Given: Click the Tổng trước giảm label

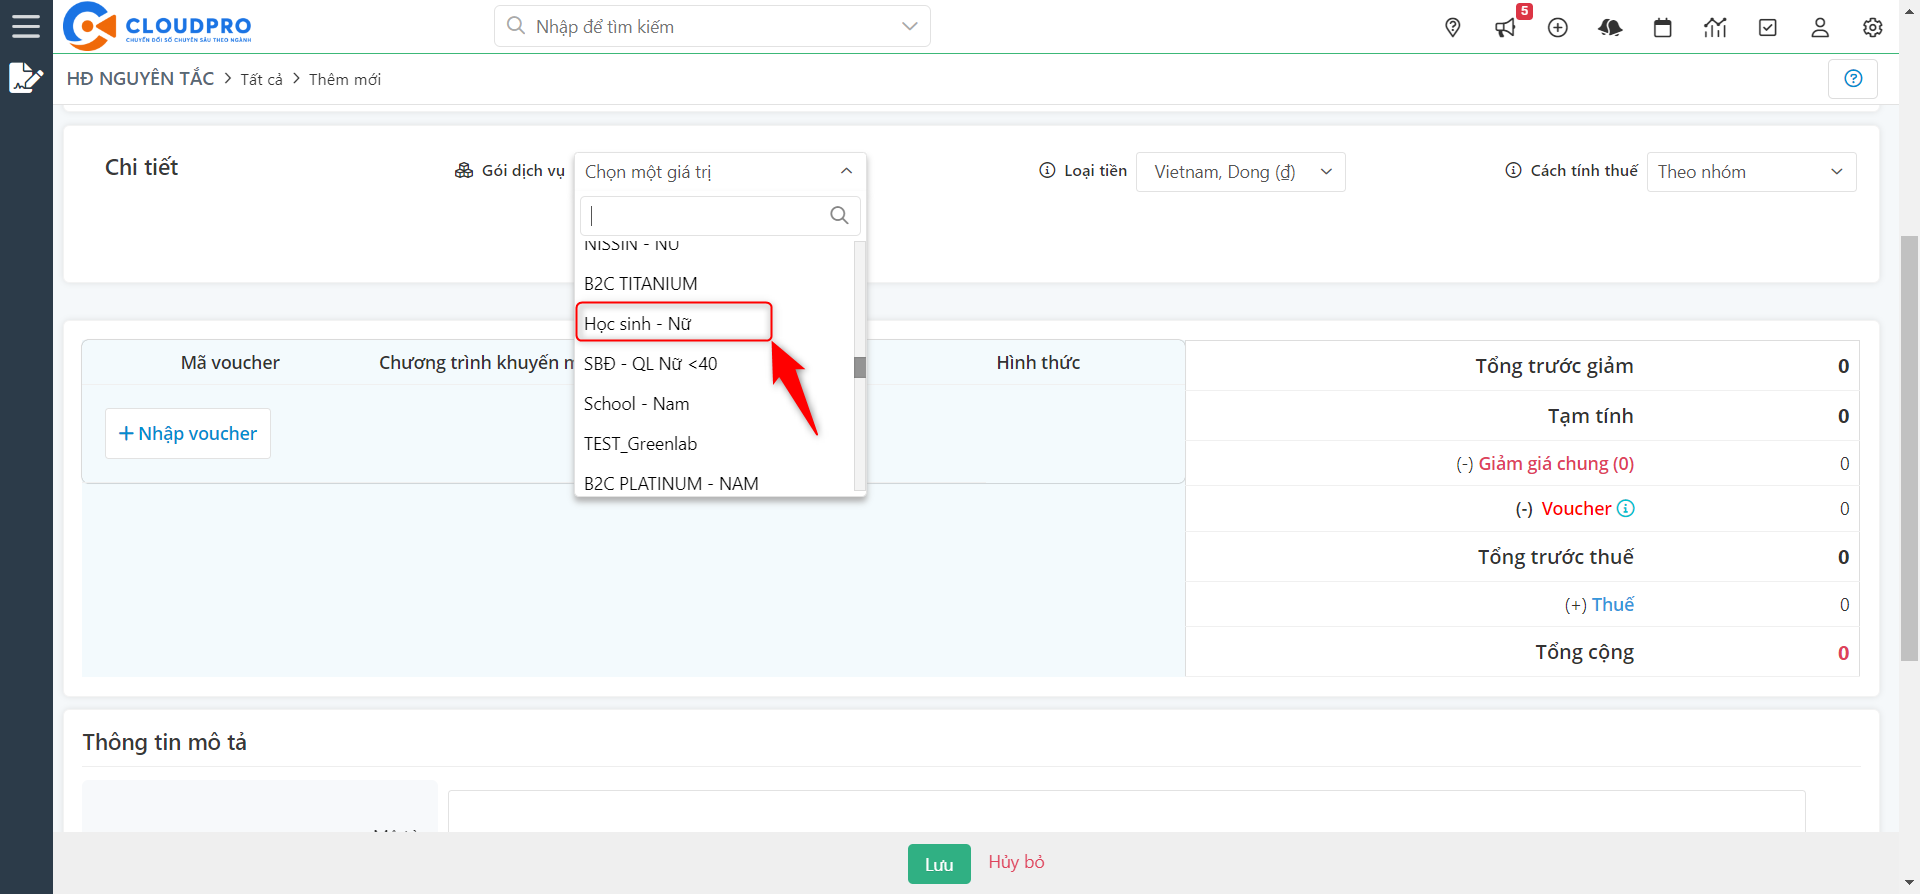Looking at the screenshot, I should pos(1554,366).
